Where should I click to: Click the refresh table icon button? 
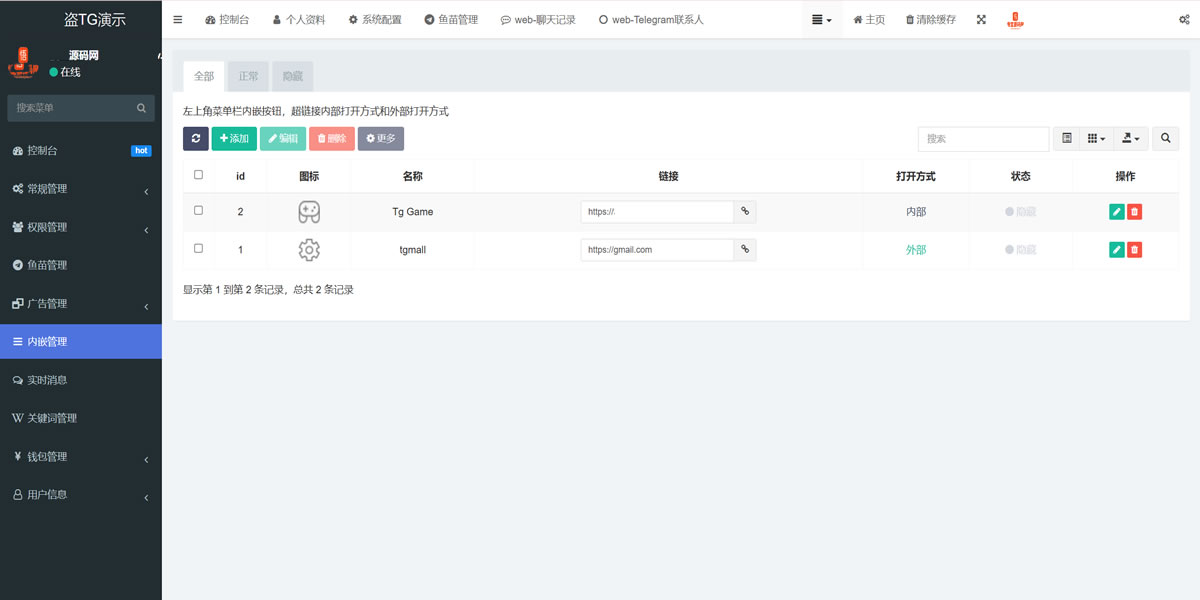point(196,139)
